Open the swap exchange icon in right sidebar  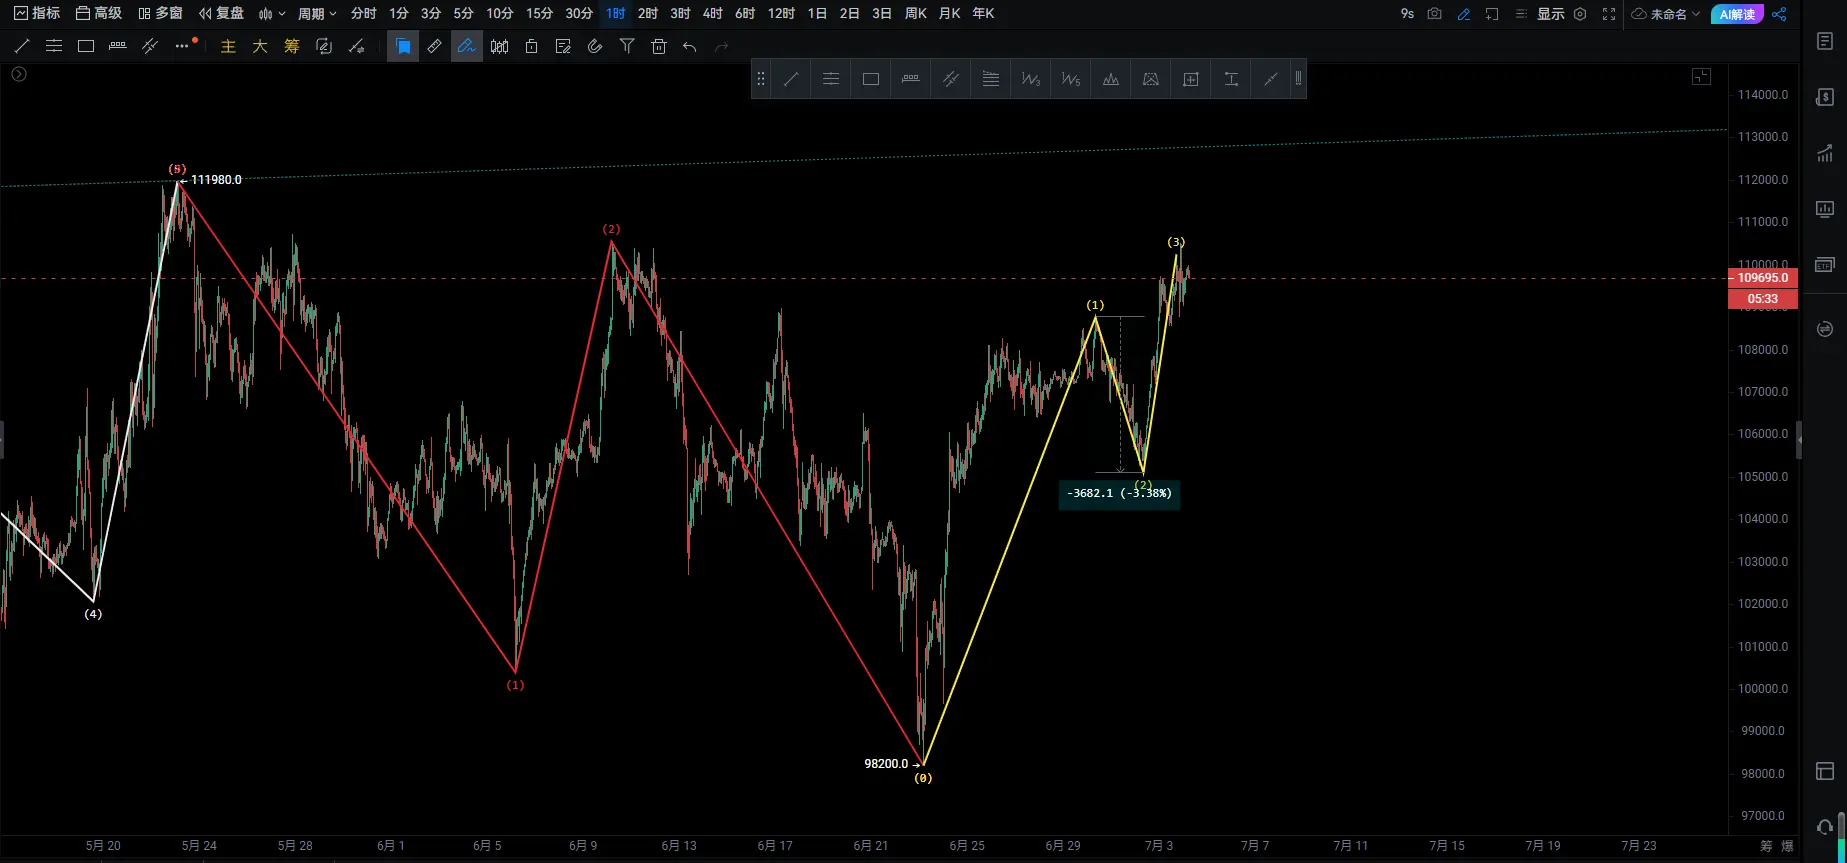(x=1825, y=329)
